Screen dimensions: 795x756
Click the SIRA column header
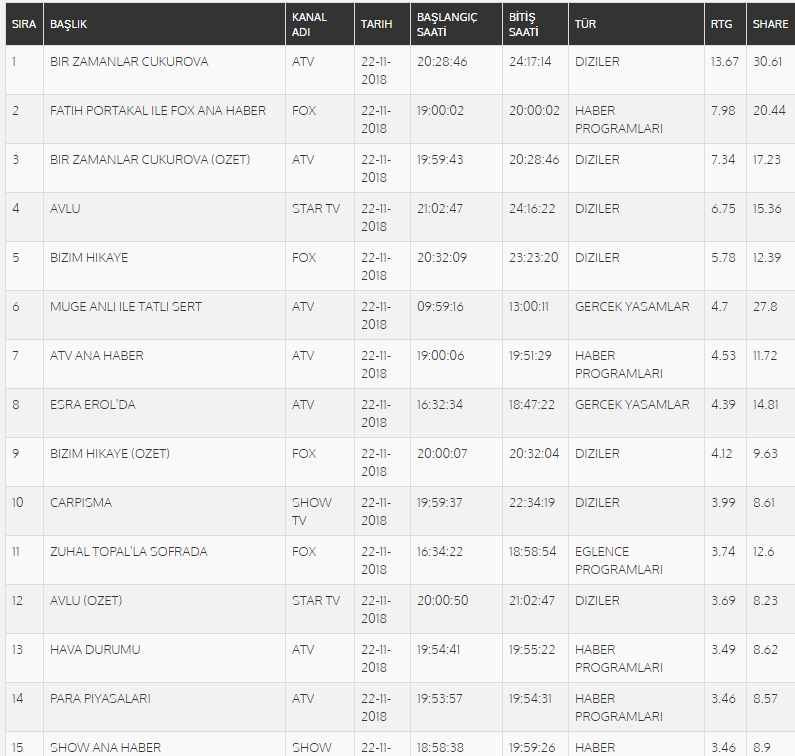click(x=24, y=24)
